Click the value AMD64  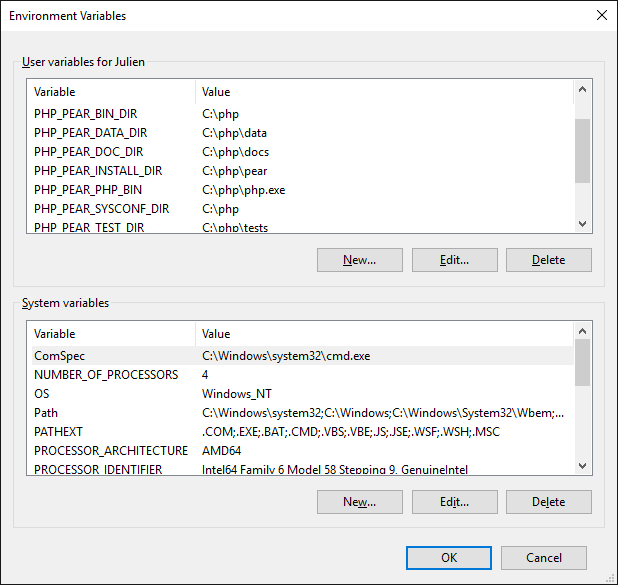(x=222, y=451)
